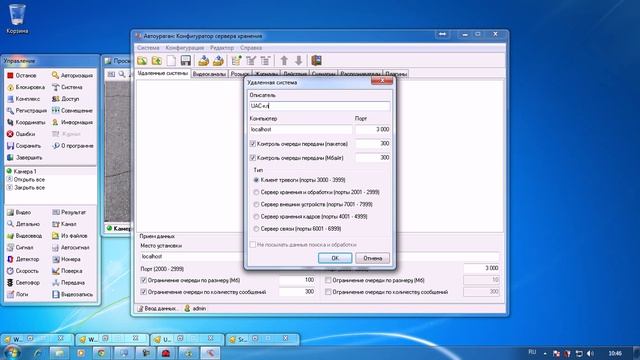
Task: Click Из файлов in the Управление panel
Action: click(x=70, y=236)
